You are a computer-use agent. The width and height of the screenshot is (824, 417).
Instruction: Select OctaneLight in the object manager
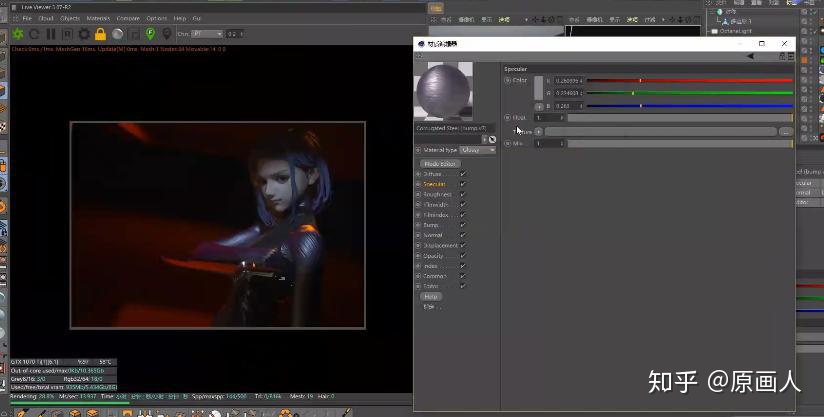tap(735, 32)
